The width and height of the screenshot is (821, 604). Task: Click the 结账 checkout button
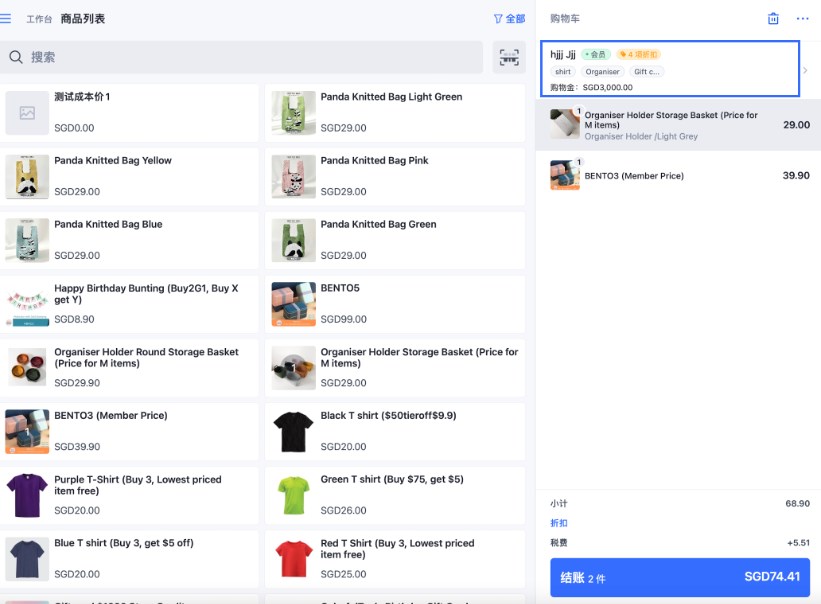click(x=680, y=577)
